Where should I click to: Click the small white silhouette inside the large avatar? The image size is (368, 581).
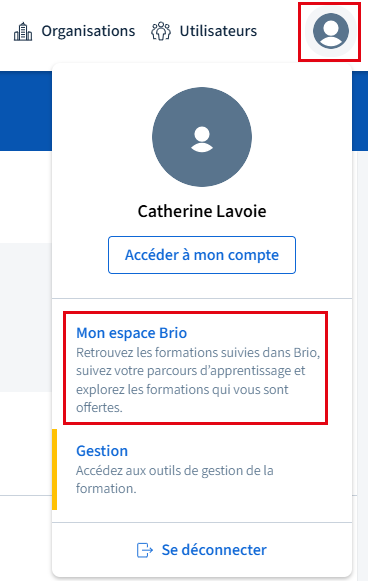pyautogui.click(x=202, y=139)
